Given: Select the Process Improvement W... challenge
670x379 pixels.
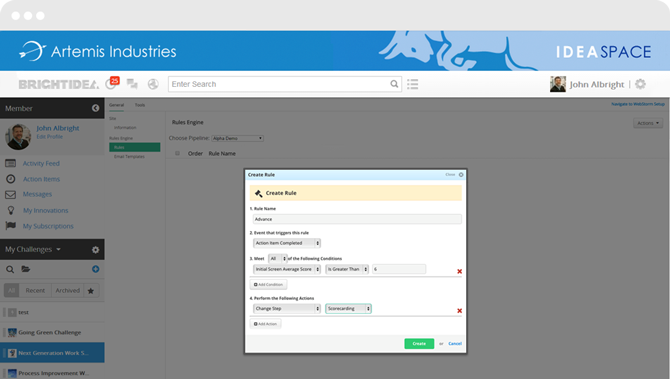Looking at the screenshot, I should click(52, 373).
